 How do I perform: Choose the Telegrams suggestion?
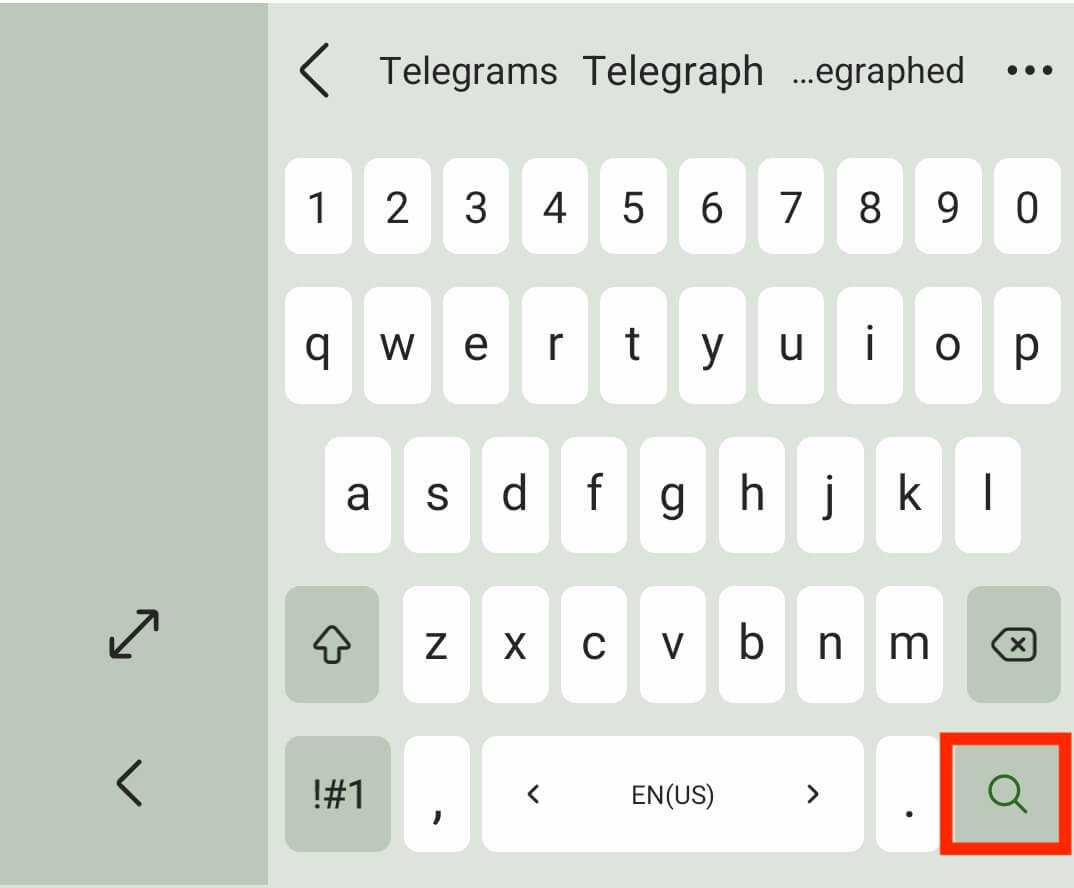point(468,72)
